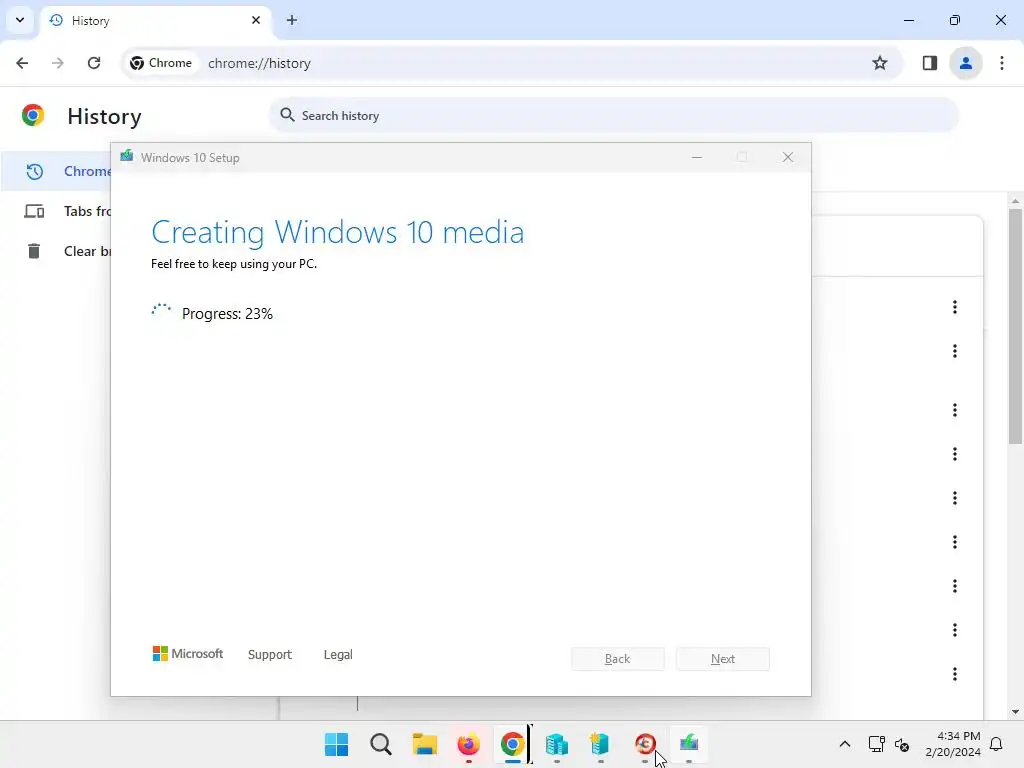Click the Chrome back arrow
1024x768 pixels.
click(x=22, y=63)
